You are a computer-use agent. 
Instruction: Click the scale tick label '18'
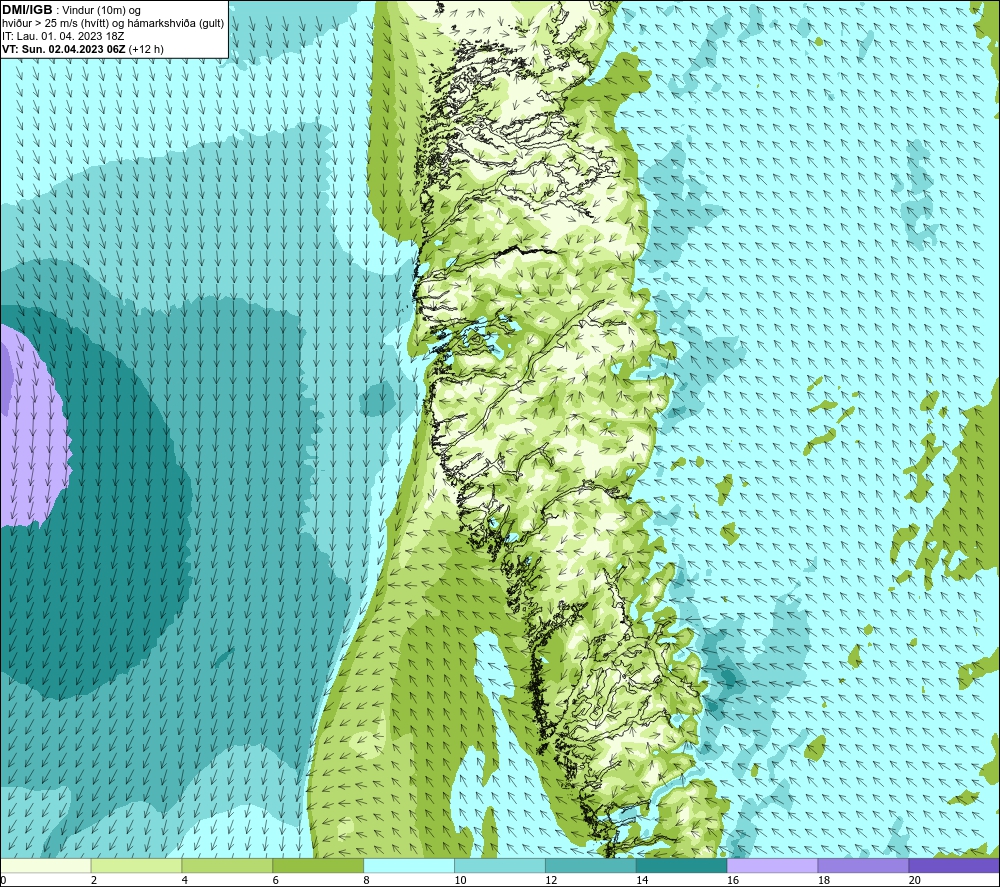pos(824,880)
